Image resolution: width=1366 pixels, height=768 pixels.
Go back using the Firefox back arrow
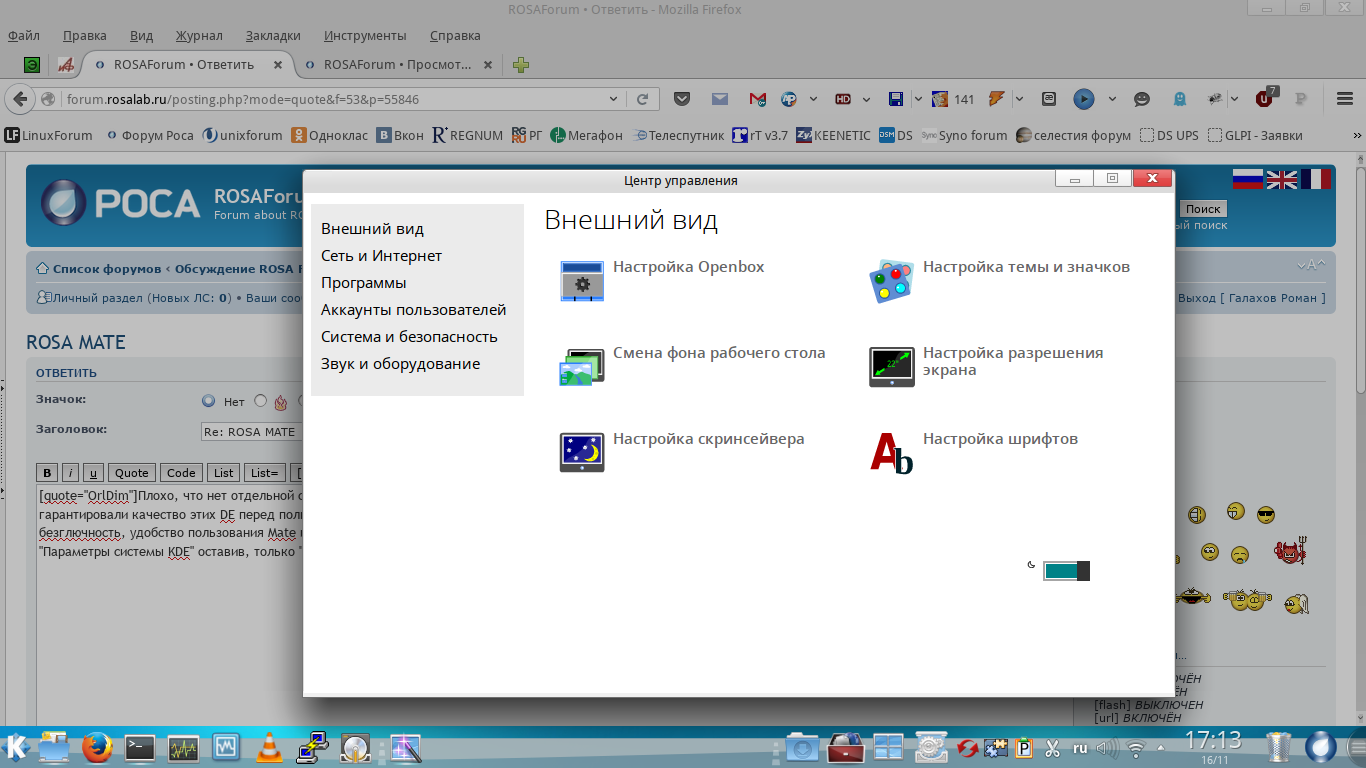tap(21, 99)
